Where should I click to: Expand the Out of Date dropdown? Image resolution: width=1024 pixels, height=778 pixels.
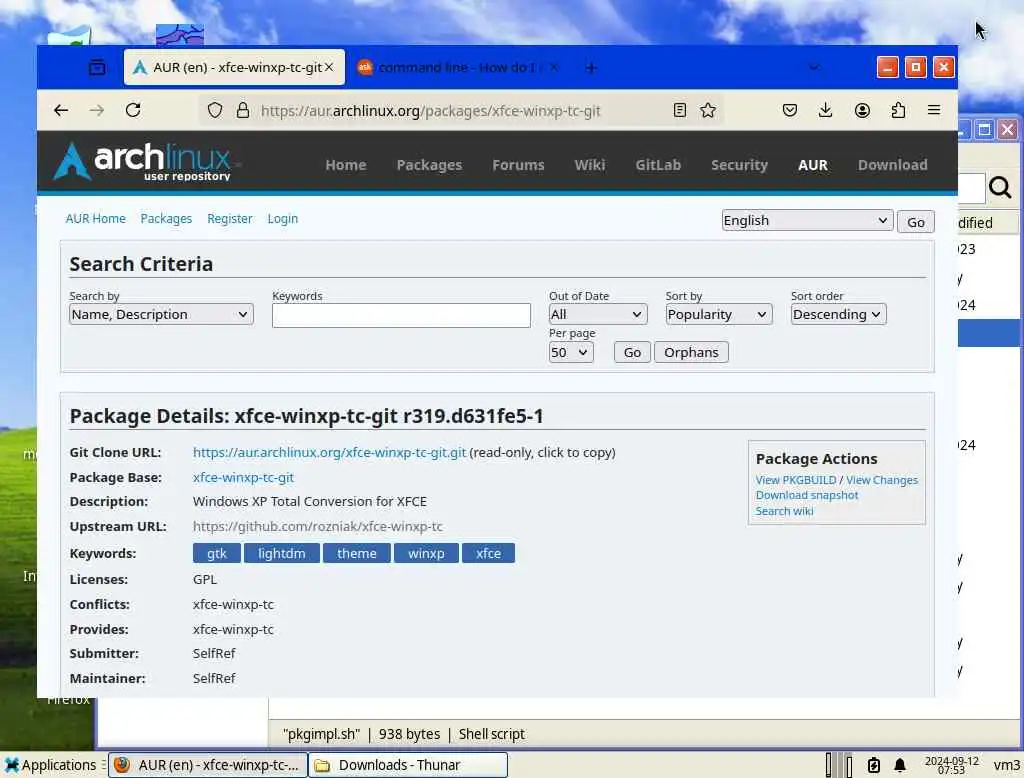coord(597,314)
